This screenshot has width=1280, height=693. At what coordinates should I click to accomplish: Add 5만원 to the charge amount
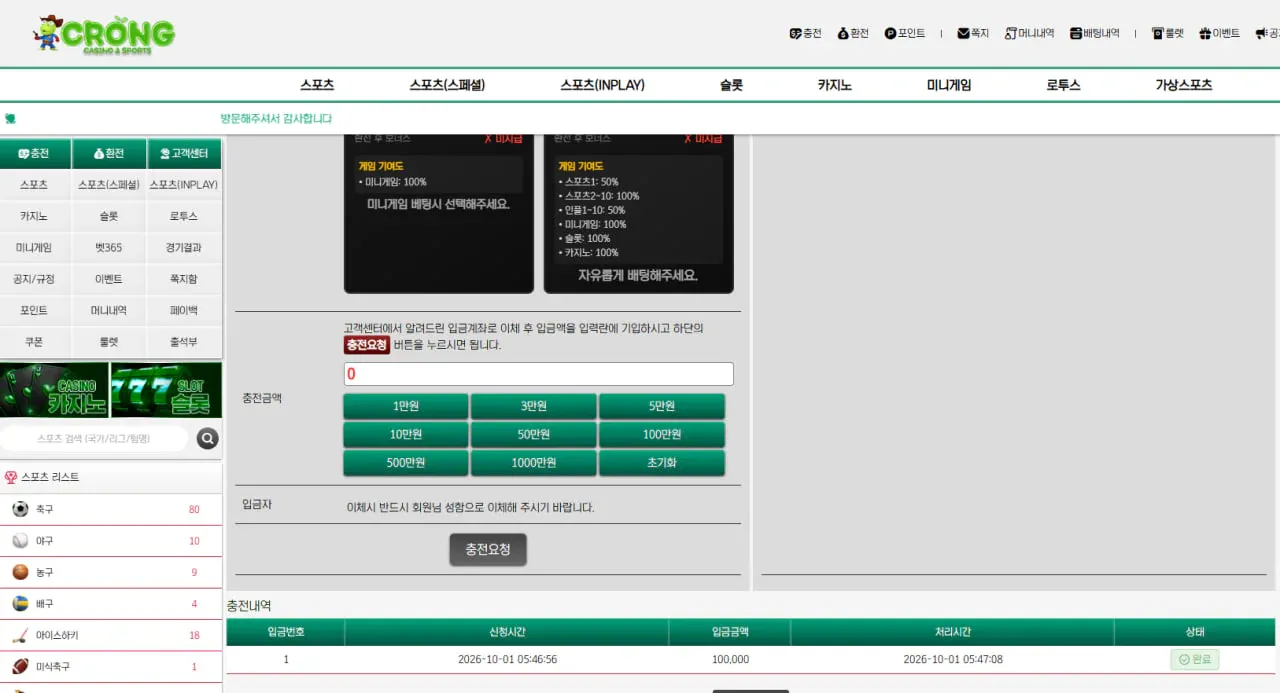(662, 406)
